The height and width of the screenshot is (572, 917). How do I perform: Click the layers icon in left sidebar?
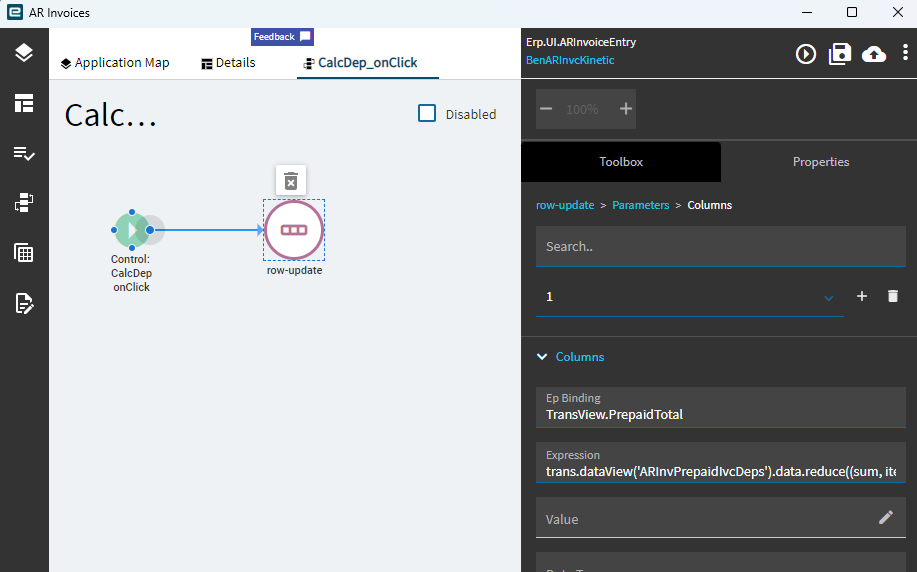point(24,53)
